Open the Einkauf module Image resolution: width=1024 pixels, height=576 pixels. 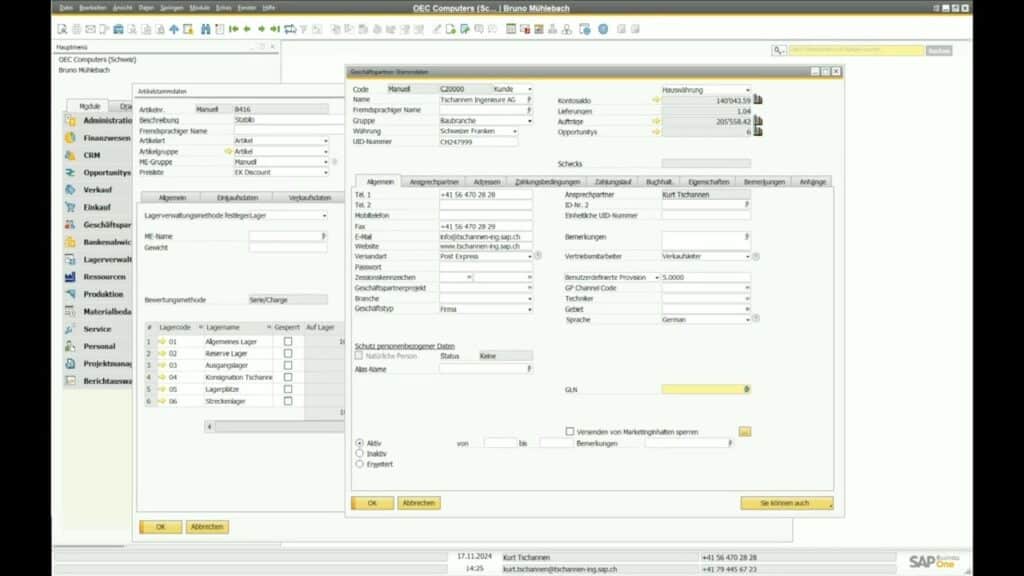point(97,207)
